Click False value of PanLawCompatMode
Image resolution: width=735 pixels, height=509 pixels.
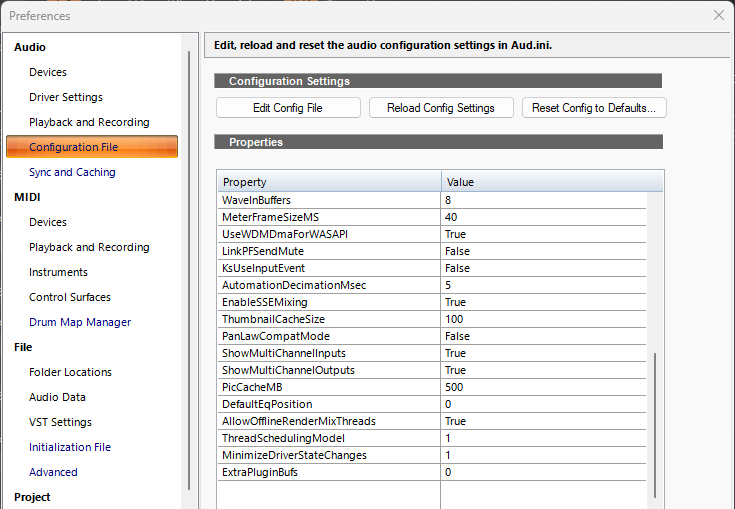coord(458,336)
